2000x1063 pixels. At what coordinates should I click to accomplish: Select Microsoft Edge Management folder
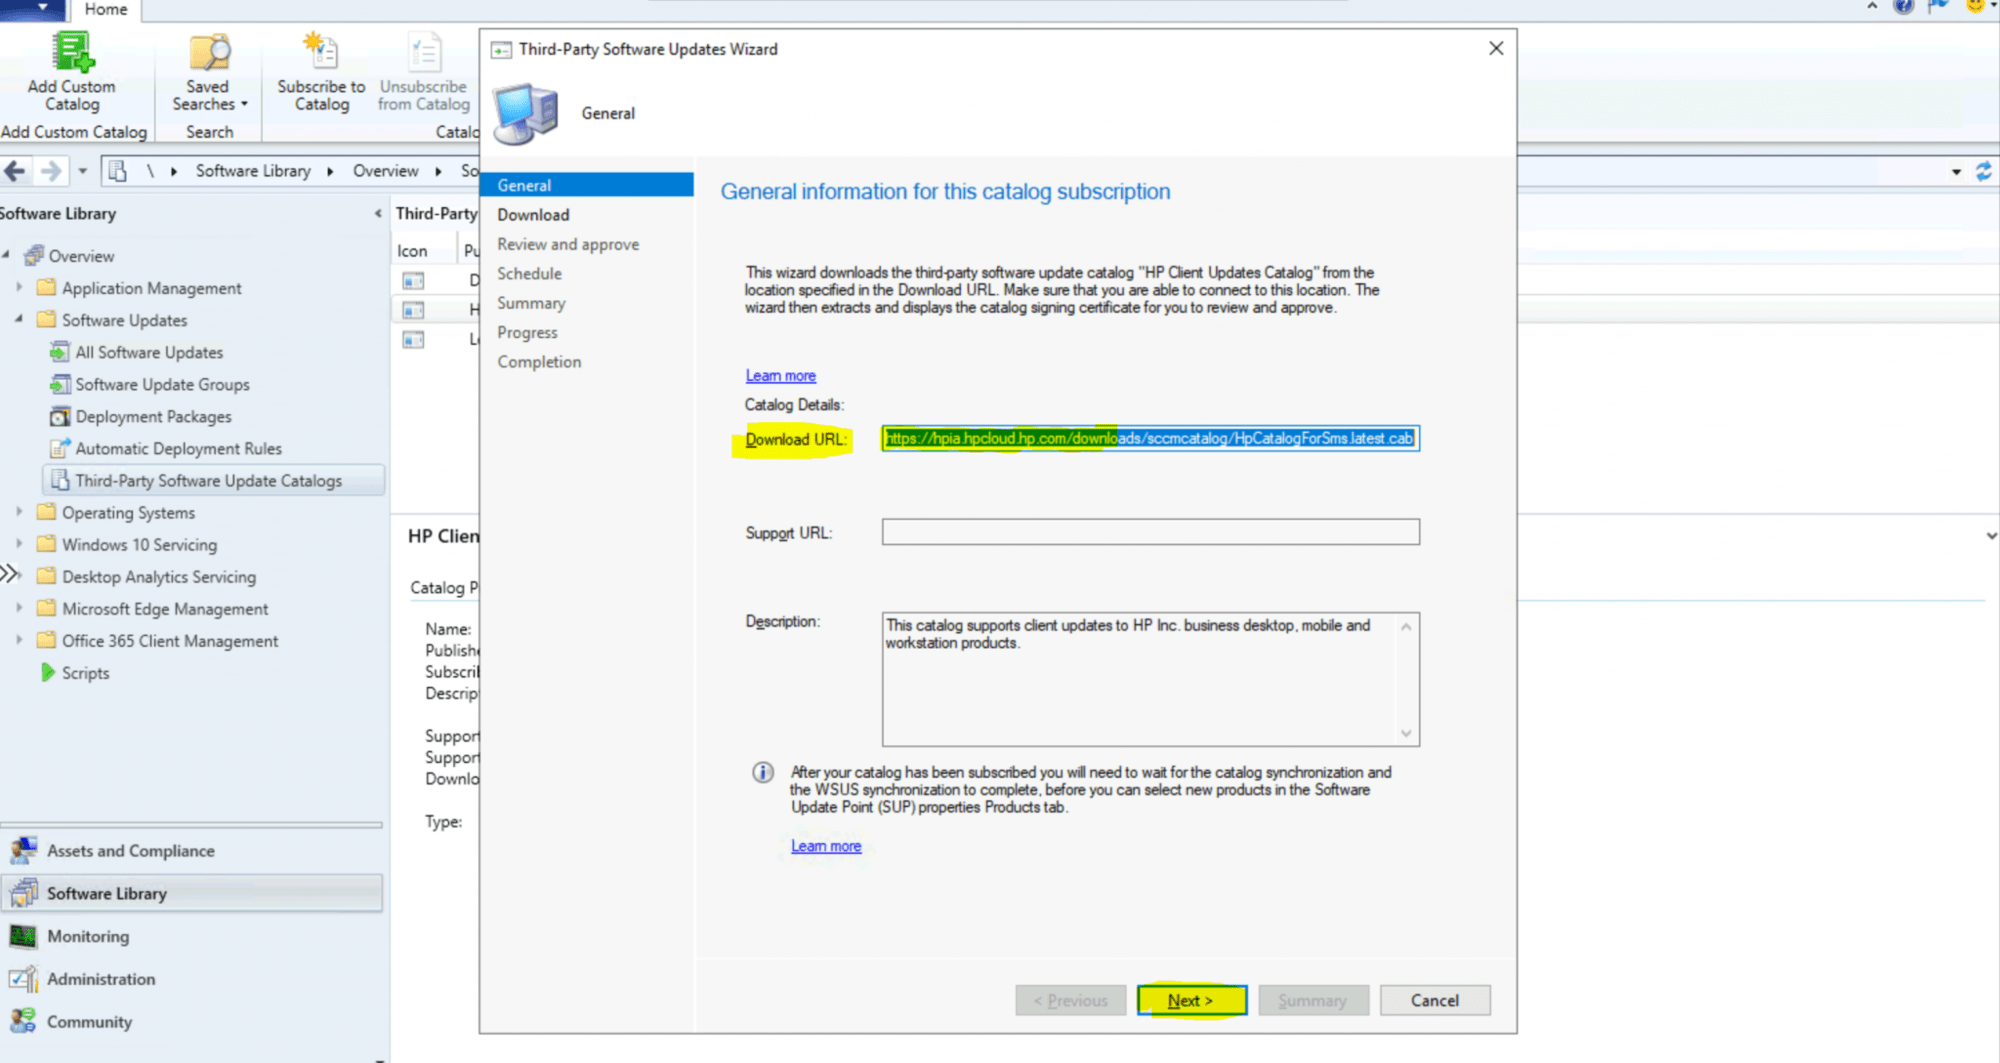pos(165,608)
